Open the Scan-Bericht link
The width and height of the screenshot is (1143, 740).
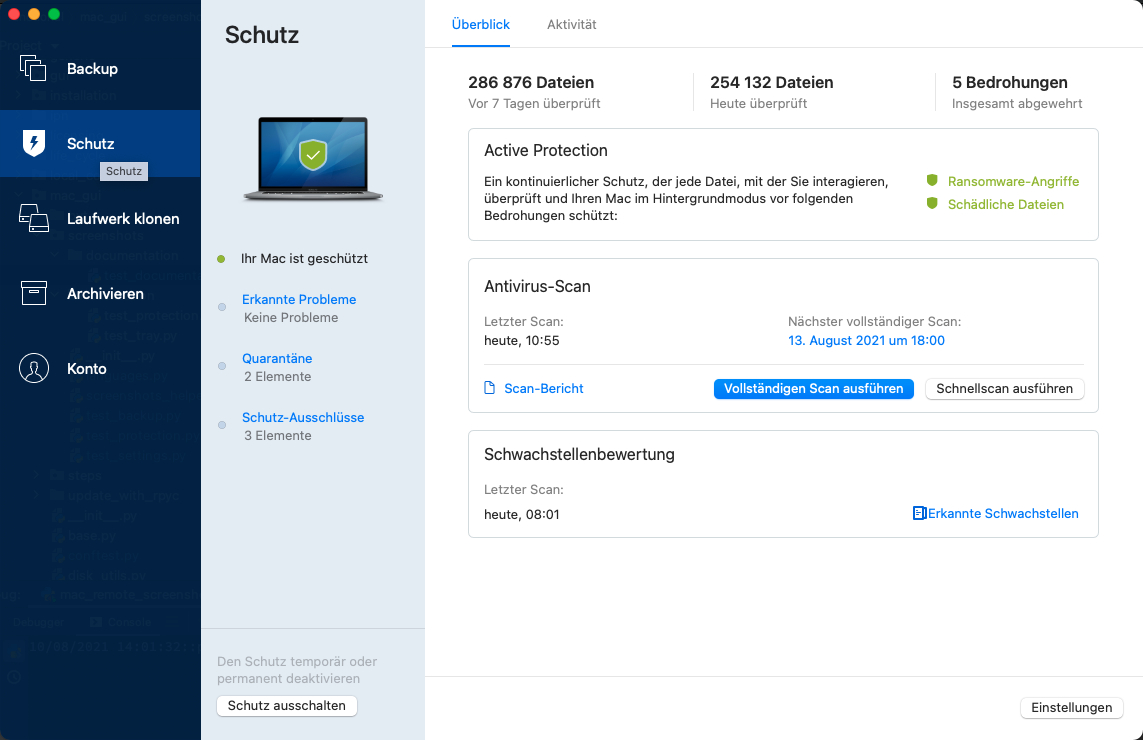544,389
